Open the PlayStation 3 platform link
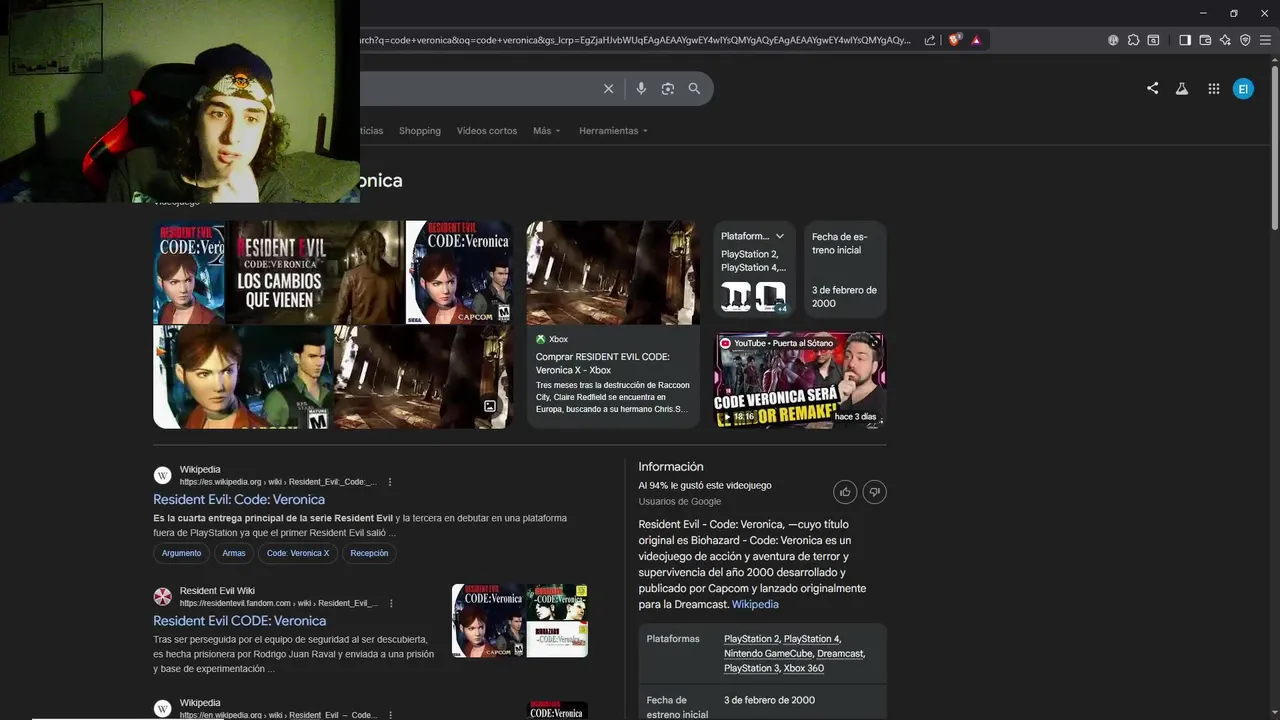The width and height of the screenshot is (1280, 720). [x=751, y=668]
